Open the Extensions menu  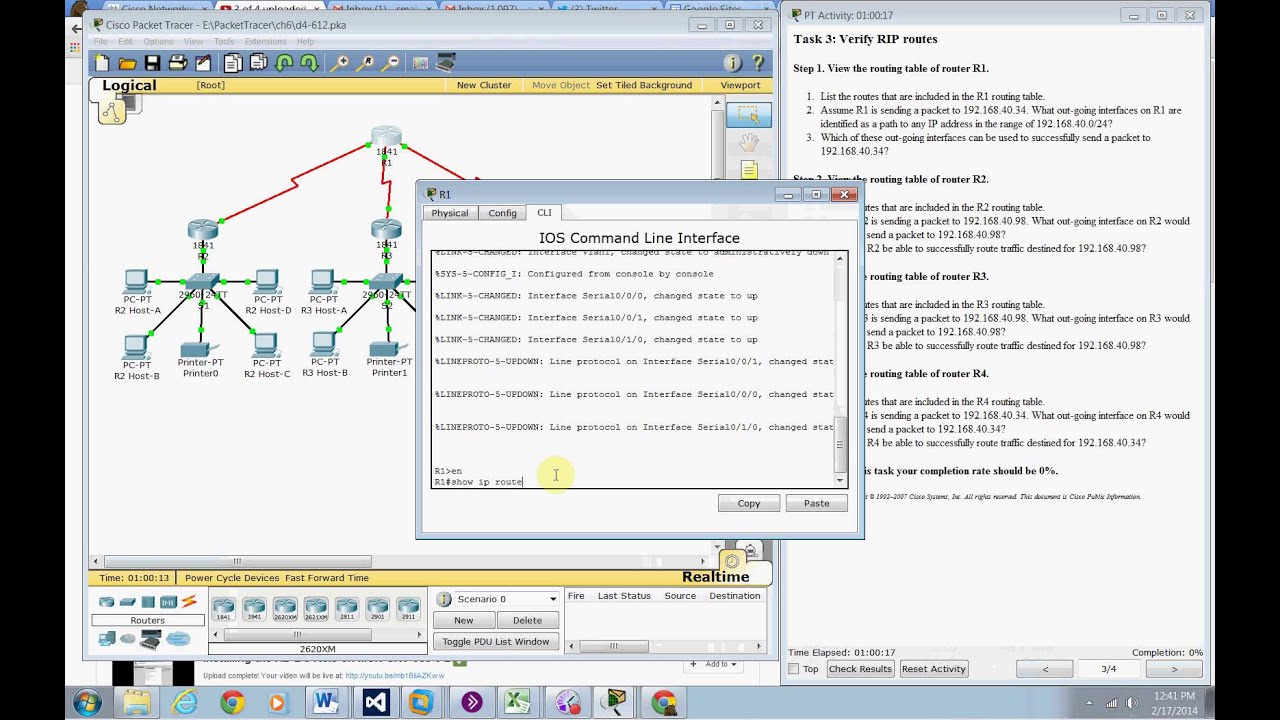point(265,41)
